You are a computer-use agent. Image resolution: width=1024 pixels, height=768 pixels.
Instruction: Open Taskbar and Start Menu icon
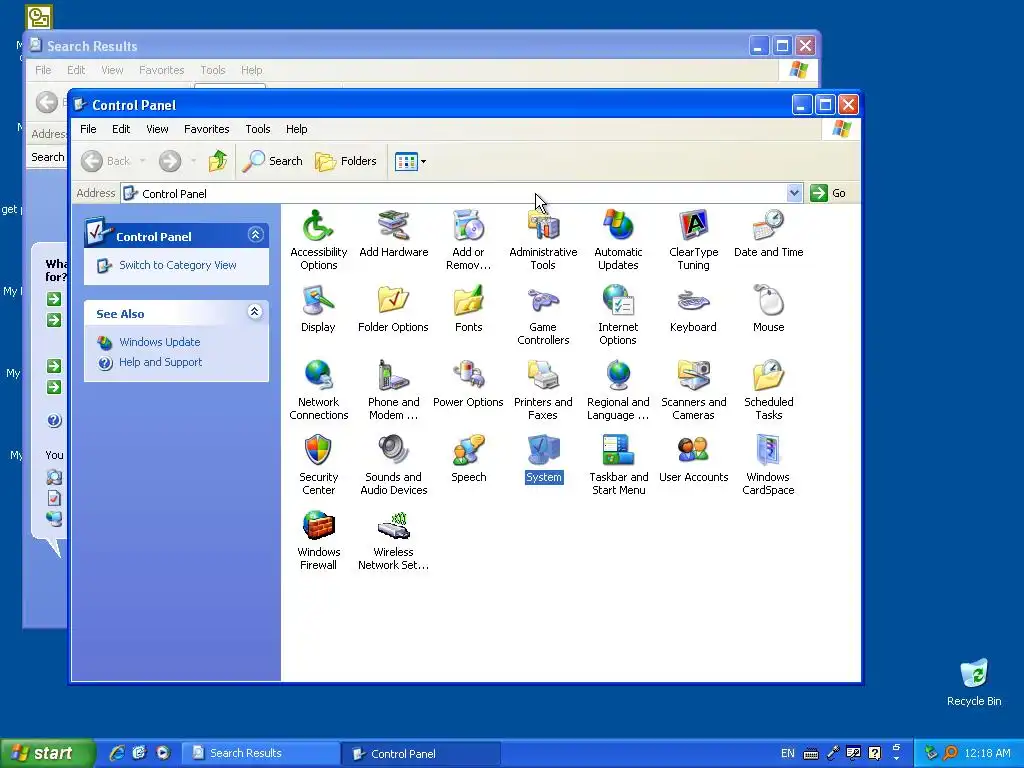coord(618,451)
